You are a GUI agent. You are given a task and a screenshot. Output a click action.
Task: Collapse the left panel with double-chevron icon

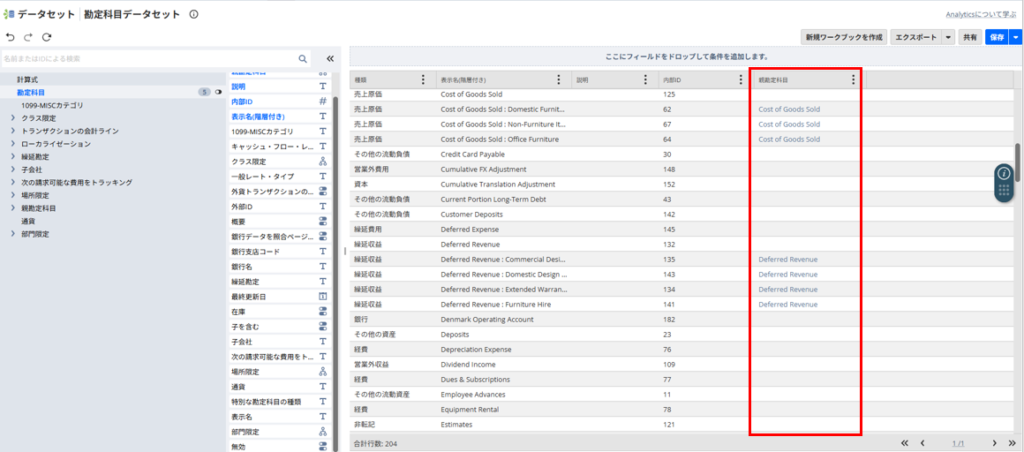(330, 59)
